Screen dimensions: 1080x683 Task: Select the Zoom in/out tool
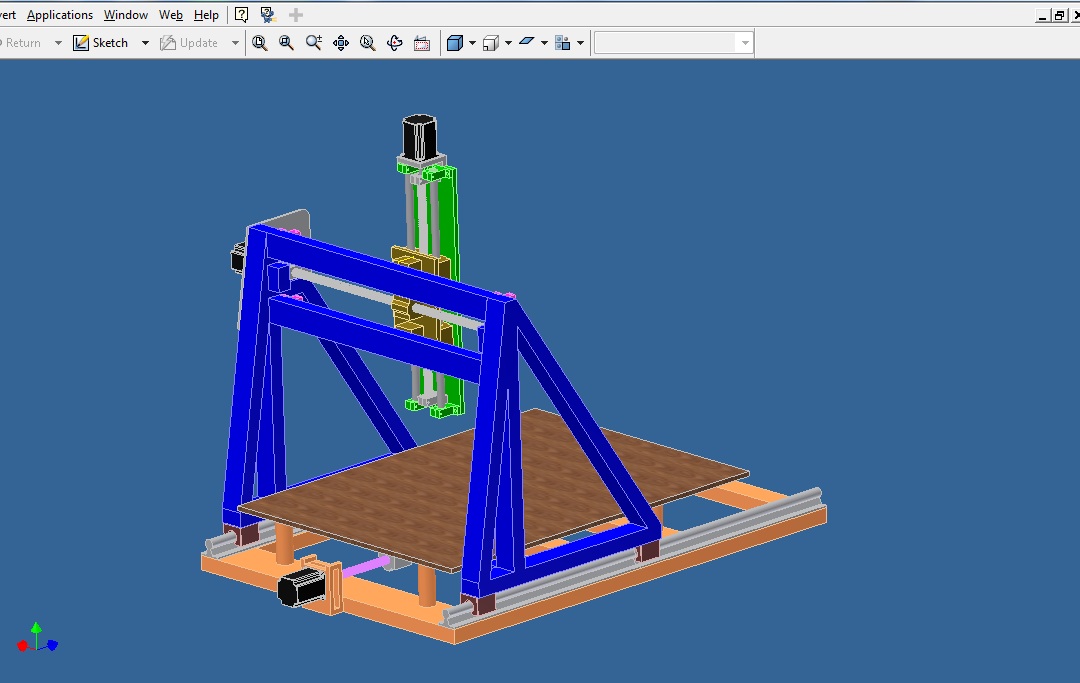[x=314, y=43]
